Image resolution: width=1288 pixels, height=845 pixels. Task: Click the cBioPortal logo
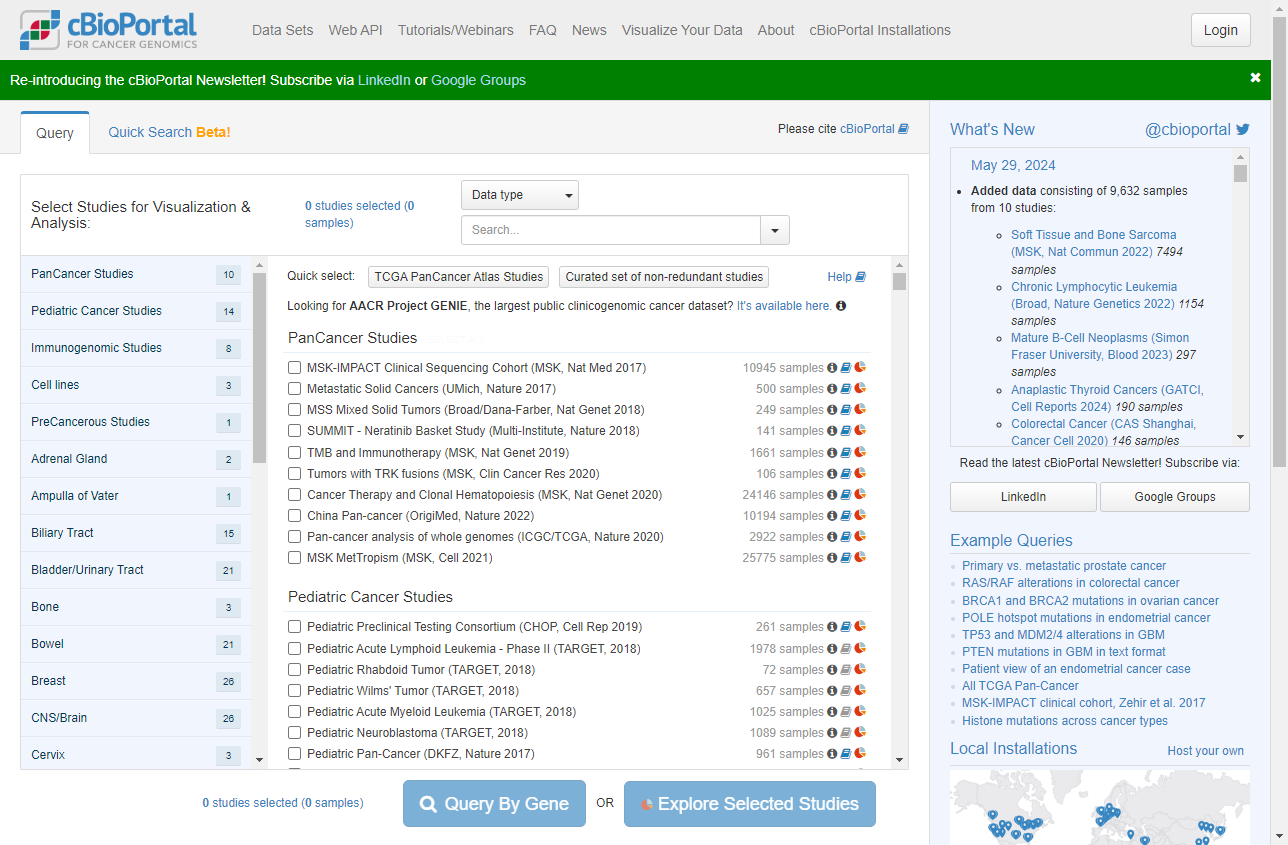108,30
